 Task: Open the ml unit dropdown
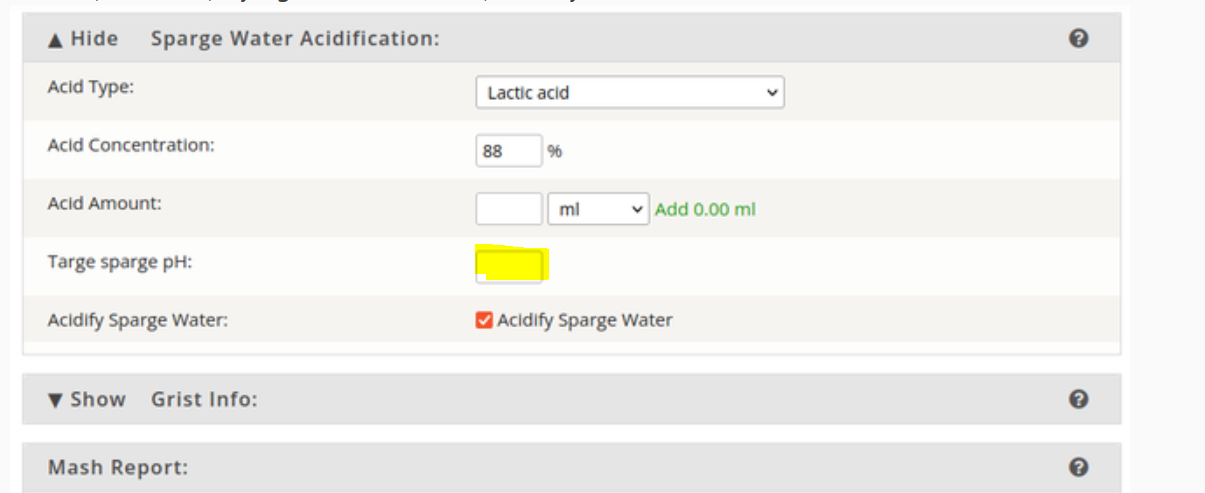point(599,209)
